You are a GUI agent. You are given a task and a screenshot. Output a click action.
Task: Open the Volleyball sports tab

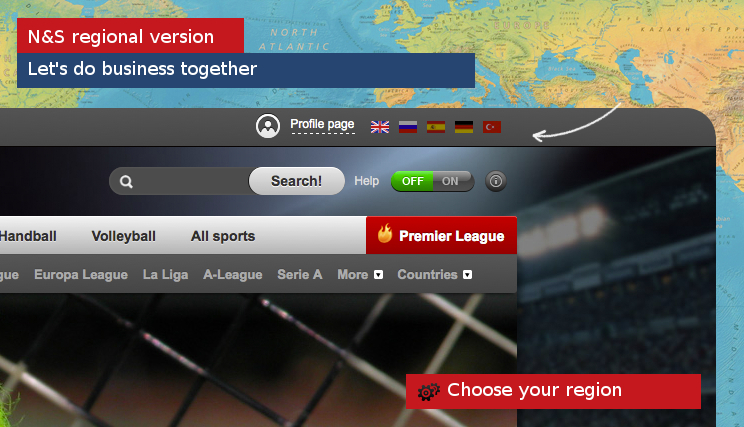click(x=123, y=236)
